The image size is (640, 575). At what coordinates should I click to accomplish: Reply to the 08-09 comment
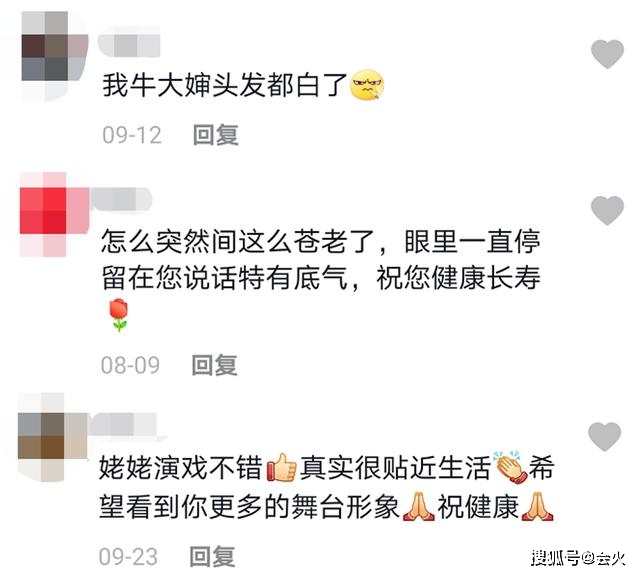click(x=214, y=364)
